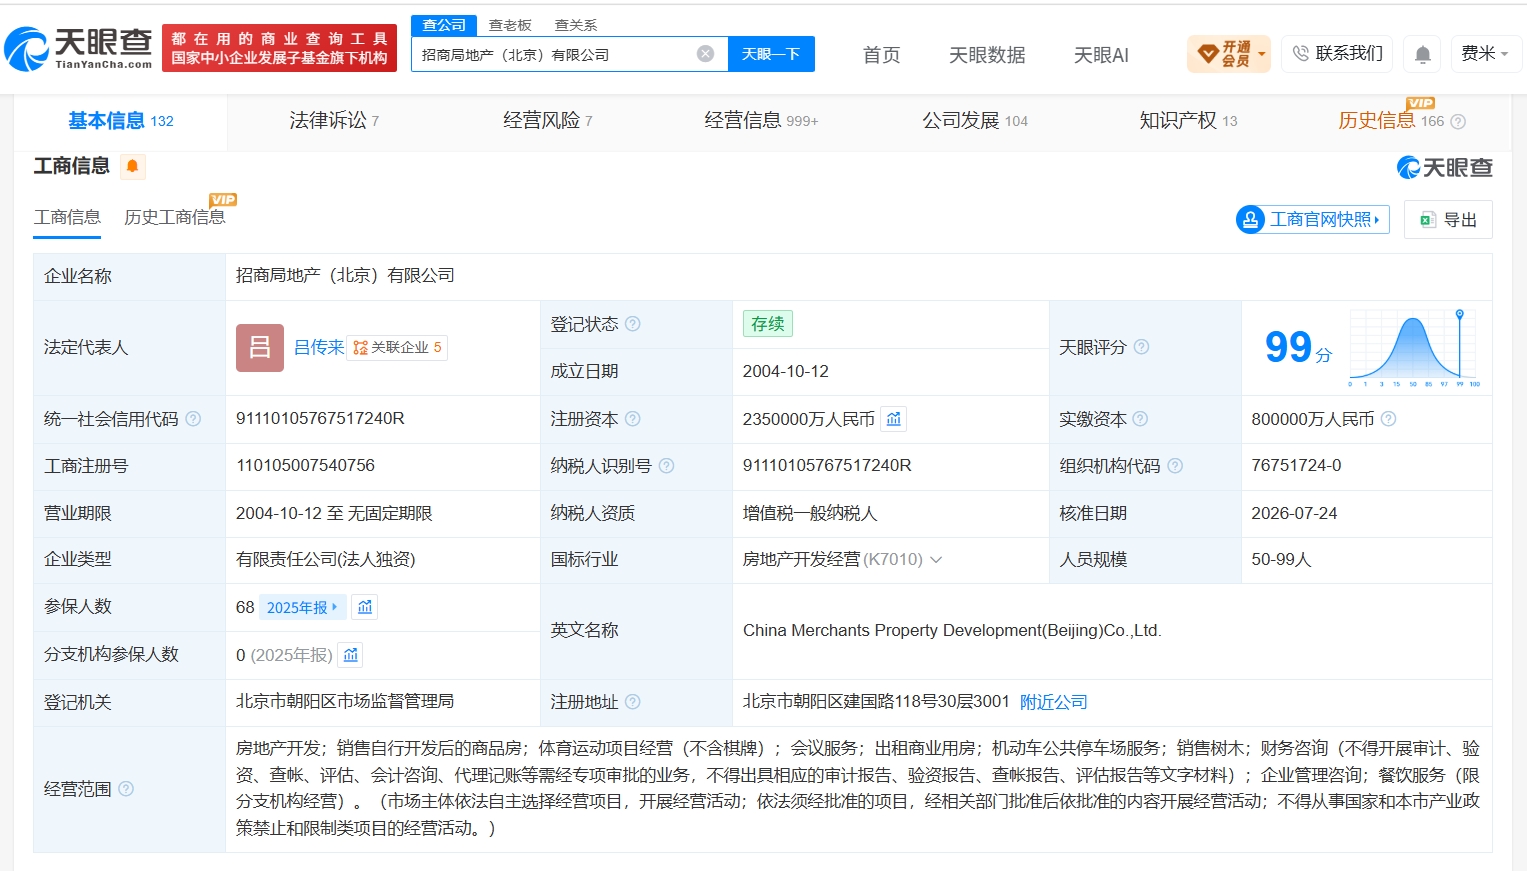
Task: Click the TianYanCha logo
Action: point(78,48)
